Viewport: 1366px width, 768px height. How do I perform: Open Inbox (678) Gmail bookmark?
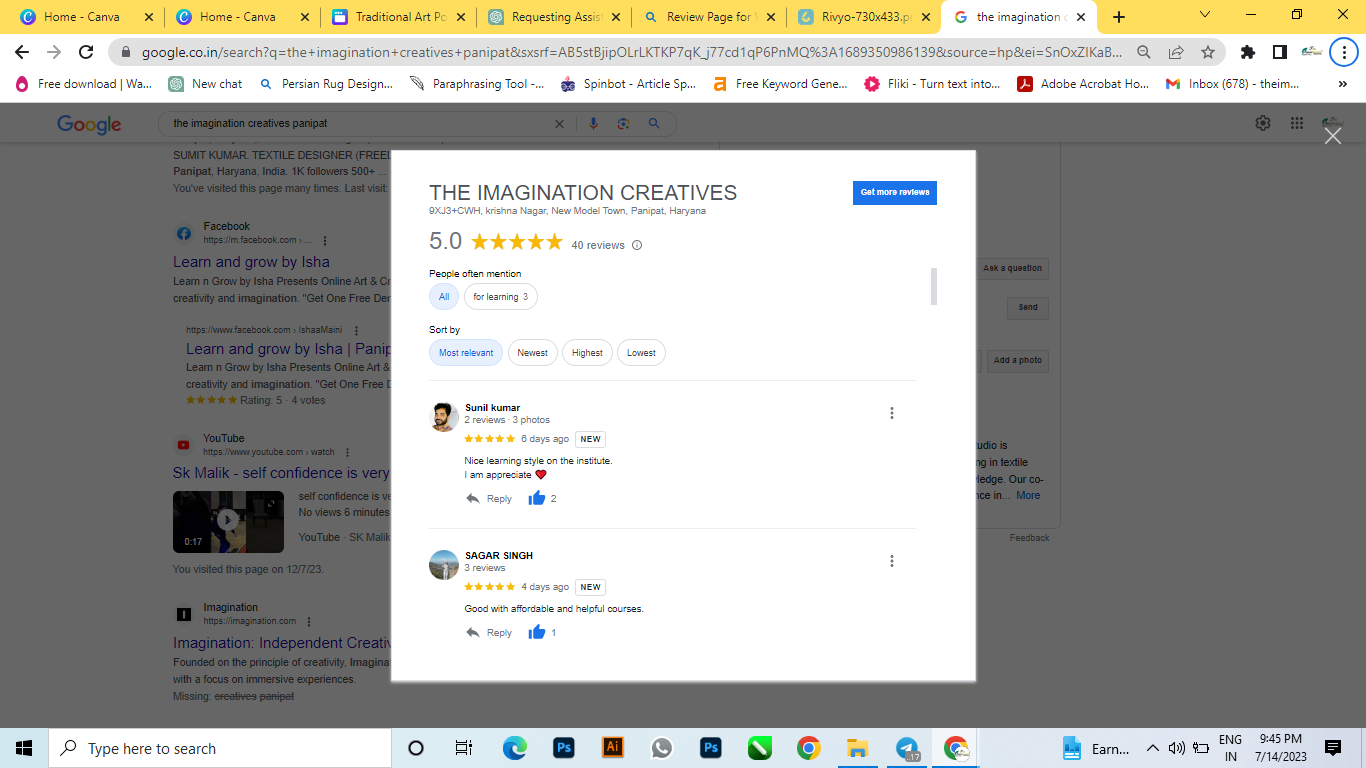1232,84
